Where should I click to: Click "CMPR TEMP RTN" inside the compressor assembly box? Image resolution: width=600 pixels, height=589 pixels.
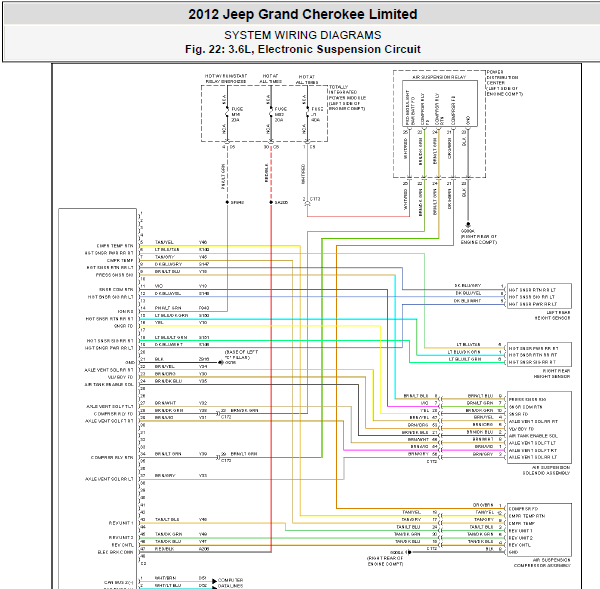pyautogui.click(x=527, y=516)
